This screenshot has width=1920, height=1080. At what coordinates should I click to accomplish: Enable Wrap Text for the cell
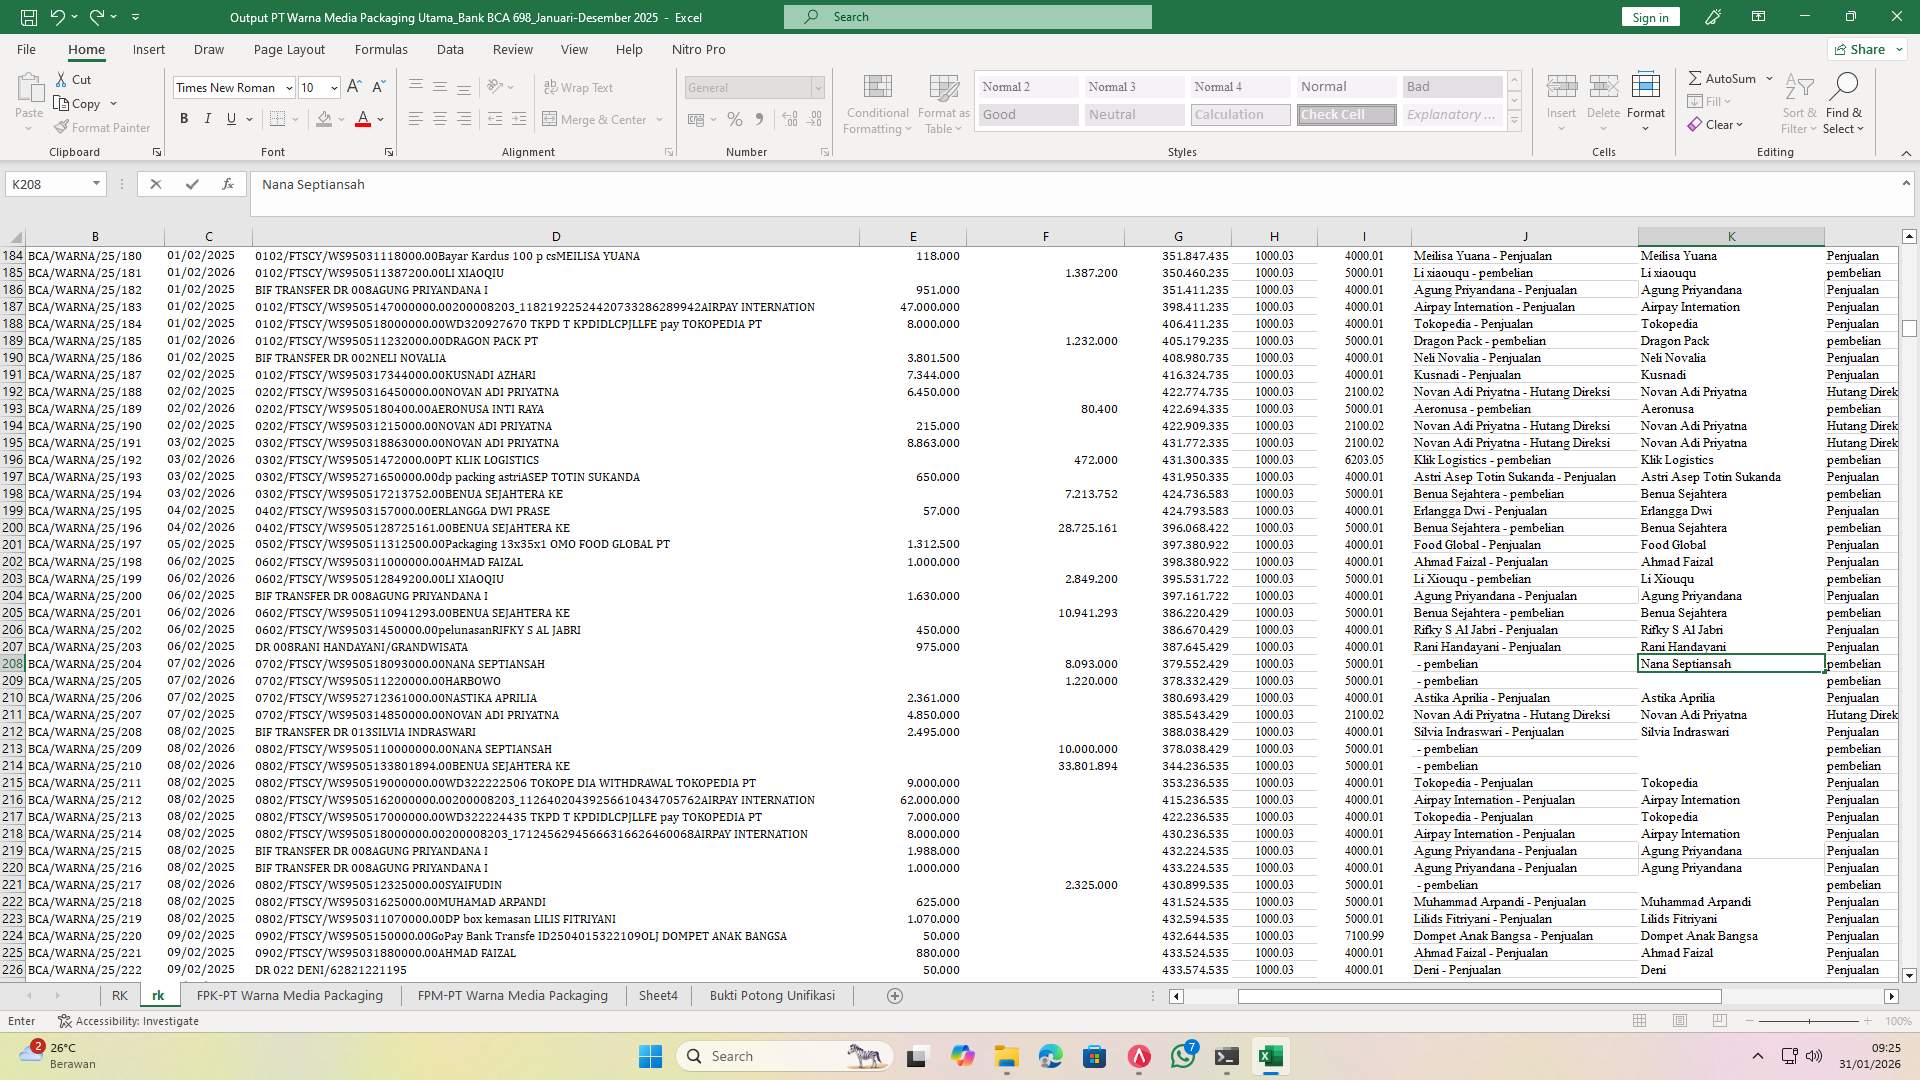pos(578,87)
